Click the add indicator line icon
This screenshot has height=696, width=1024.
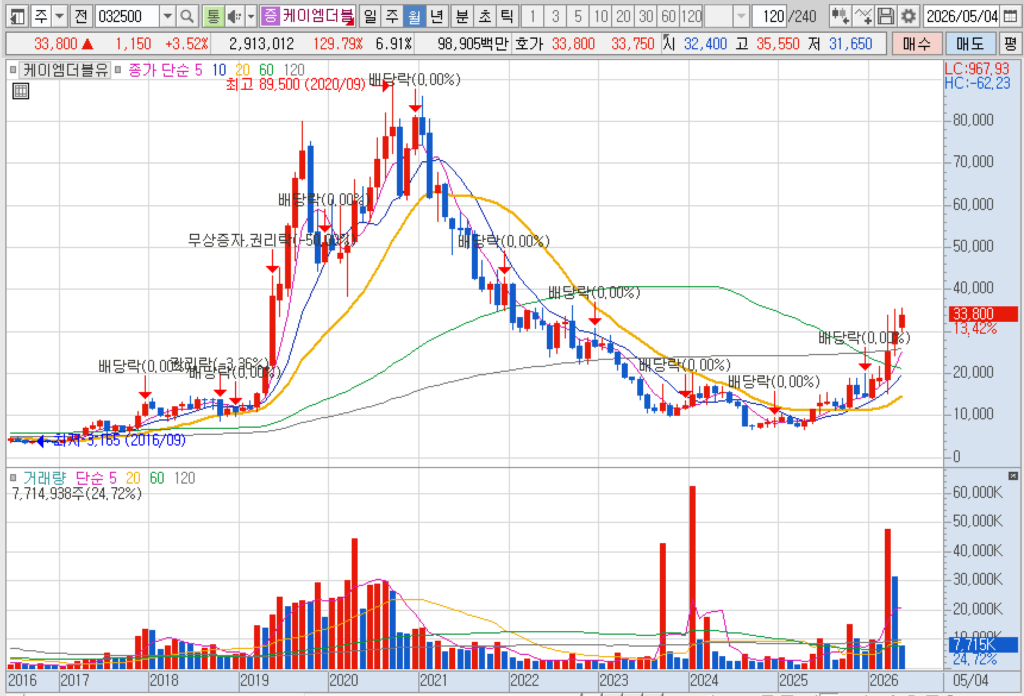(x=863, y=16)
